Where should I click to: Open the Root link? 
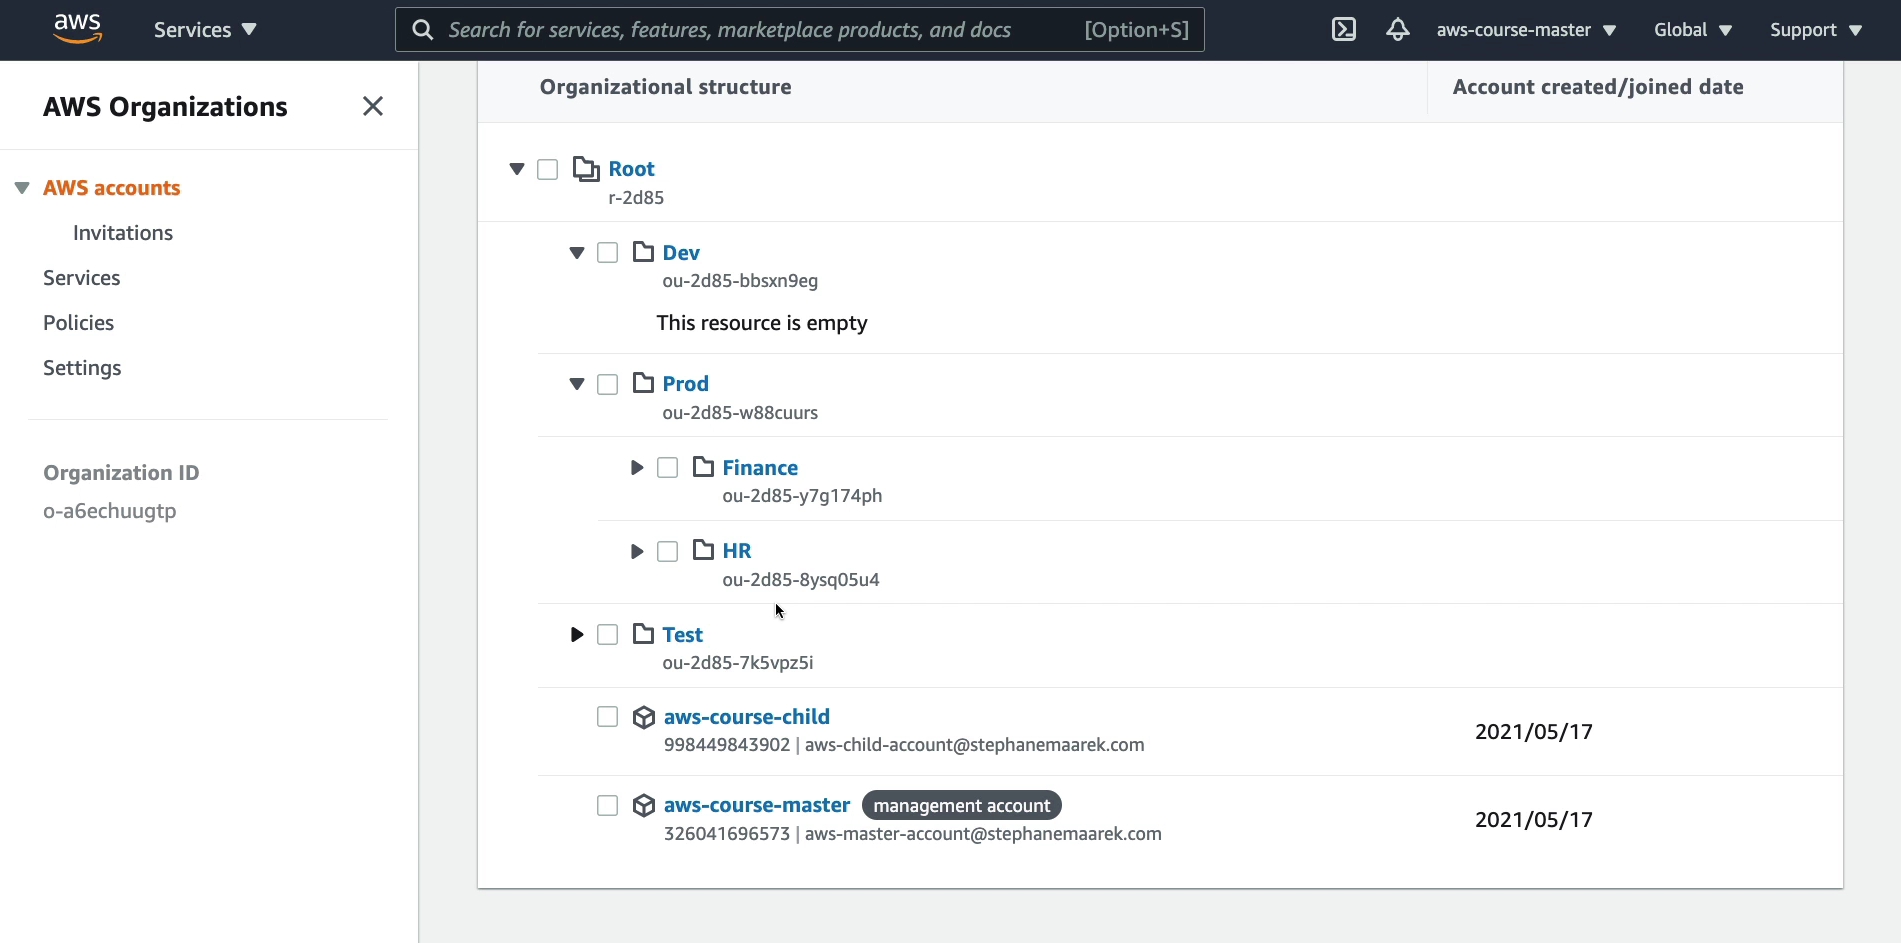click(631, 169)
